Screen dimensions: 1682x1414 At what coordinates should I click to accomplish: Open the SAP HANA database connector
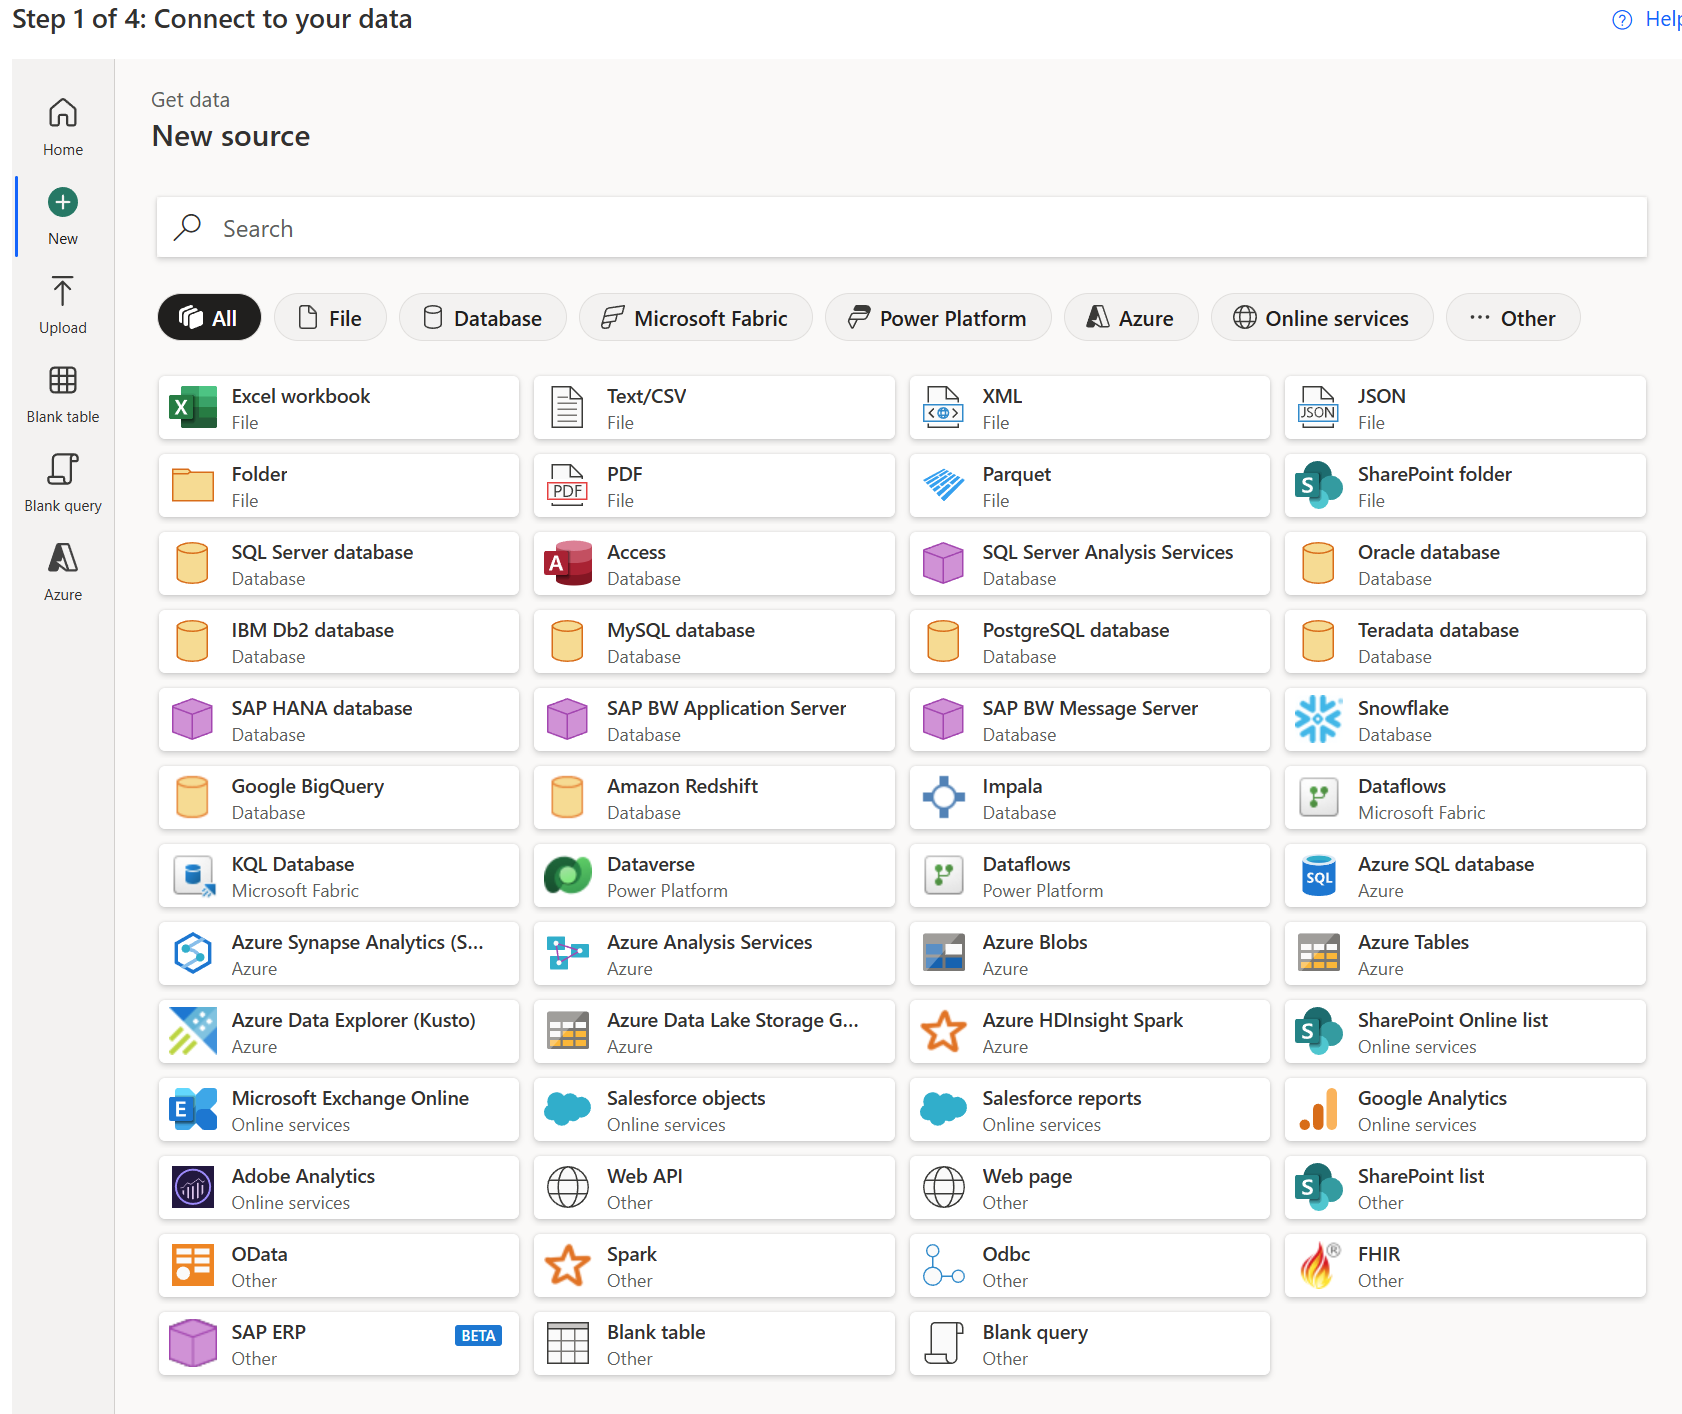click(339, 720)
